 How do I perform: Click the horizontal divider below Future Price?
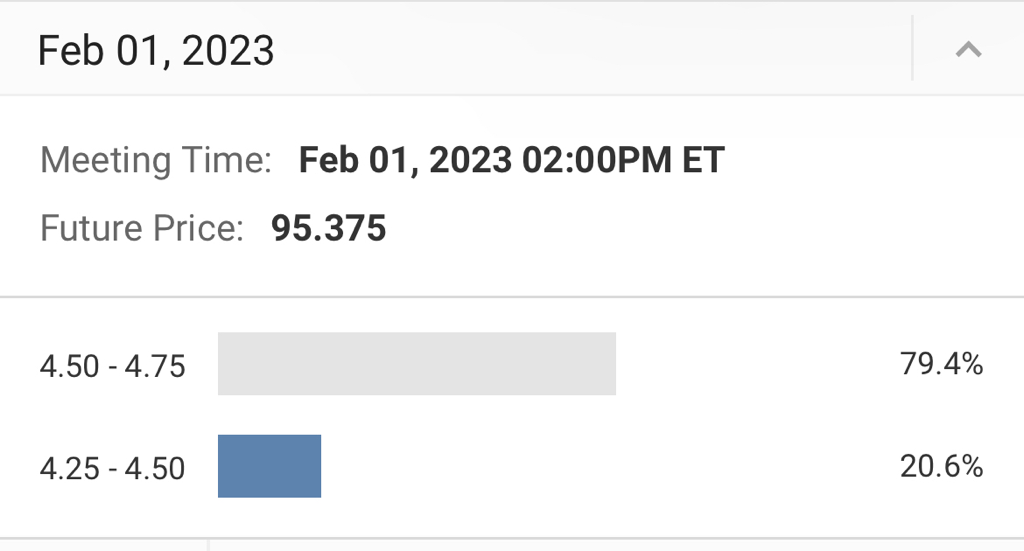click(x=512, y=297)
